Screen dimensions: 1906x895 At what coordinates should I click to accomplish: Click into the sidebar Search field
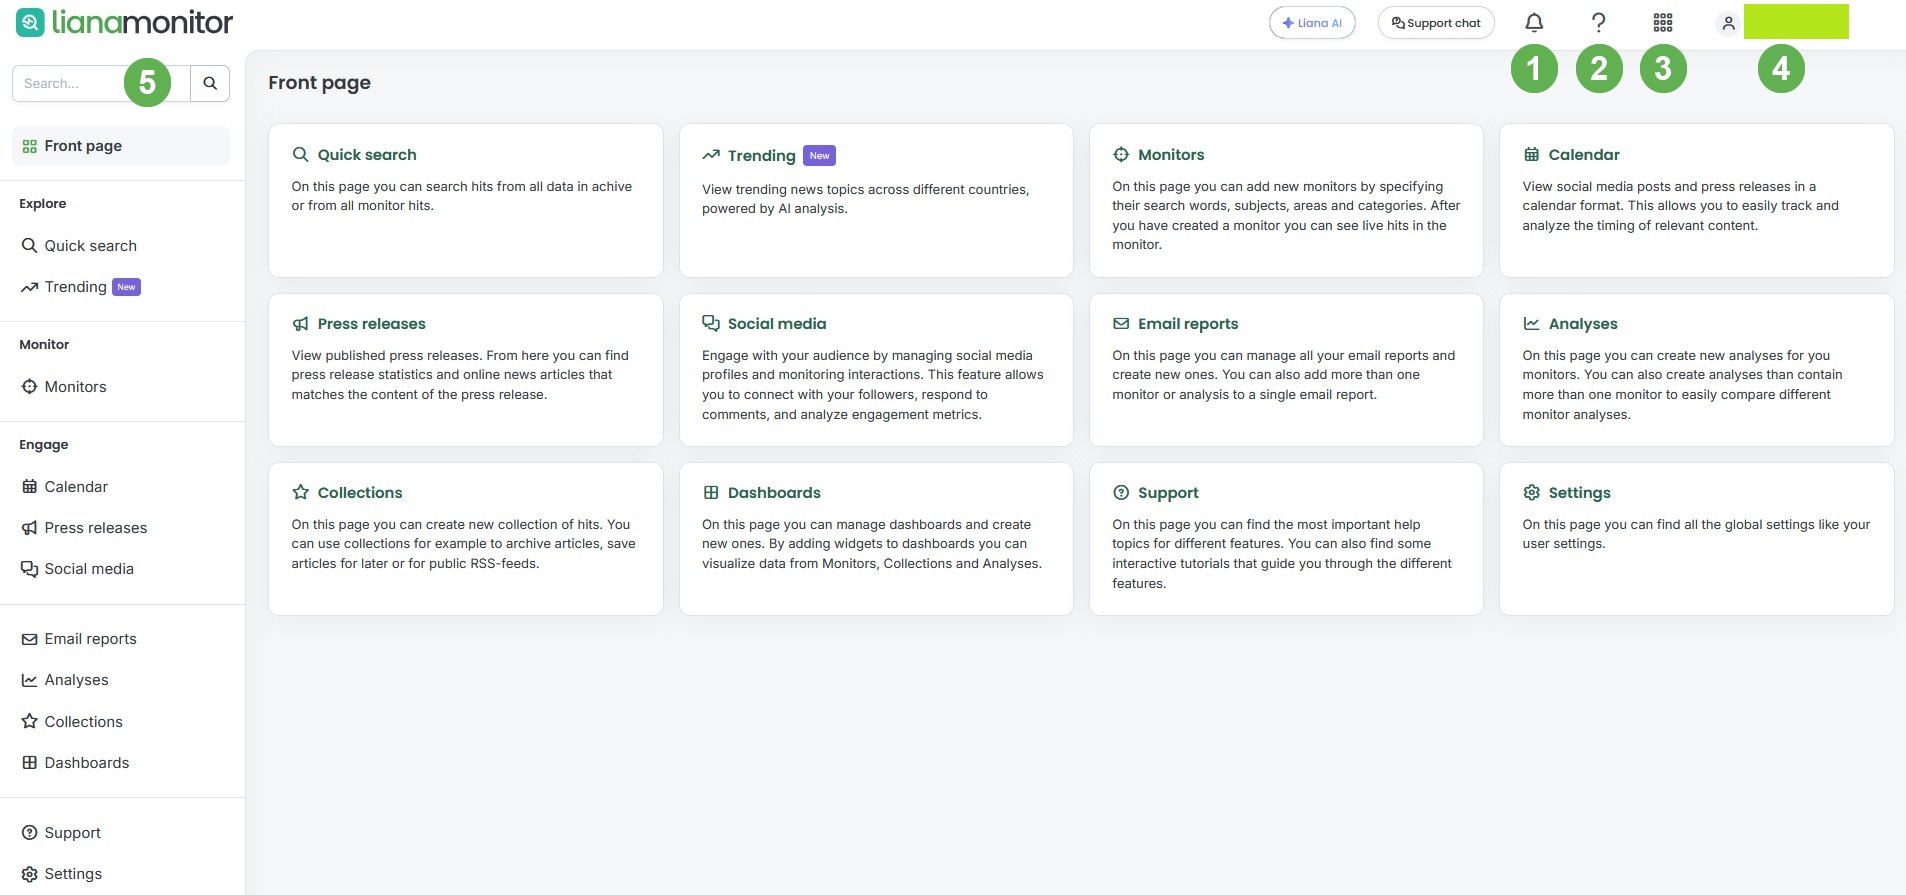(x=100, y=83)
